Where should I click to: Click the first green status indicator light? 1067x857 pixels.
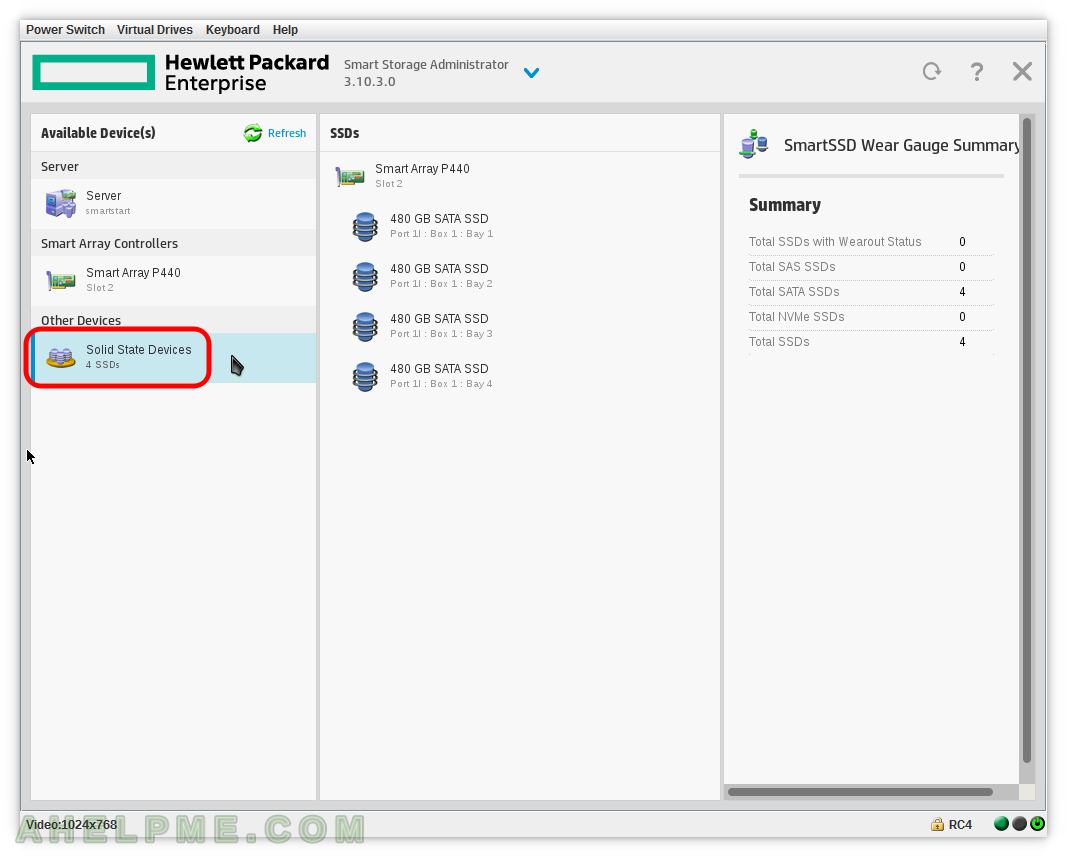(1001, 824)
